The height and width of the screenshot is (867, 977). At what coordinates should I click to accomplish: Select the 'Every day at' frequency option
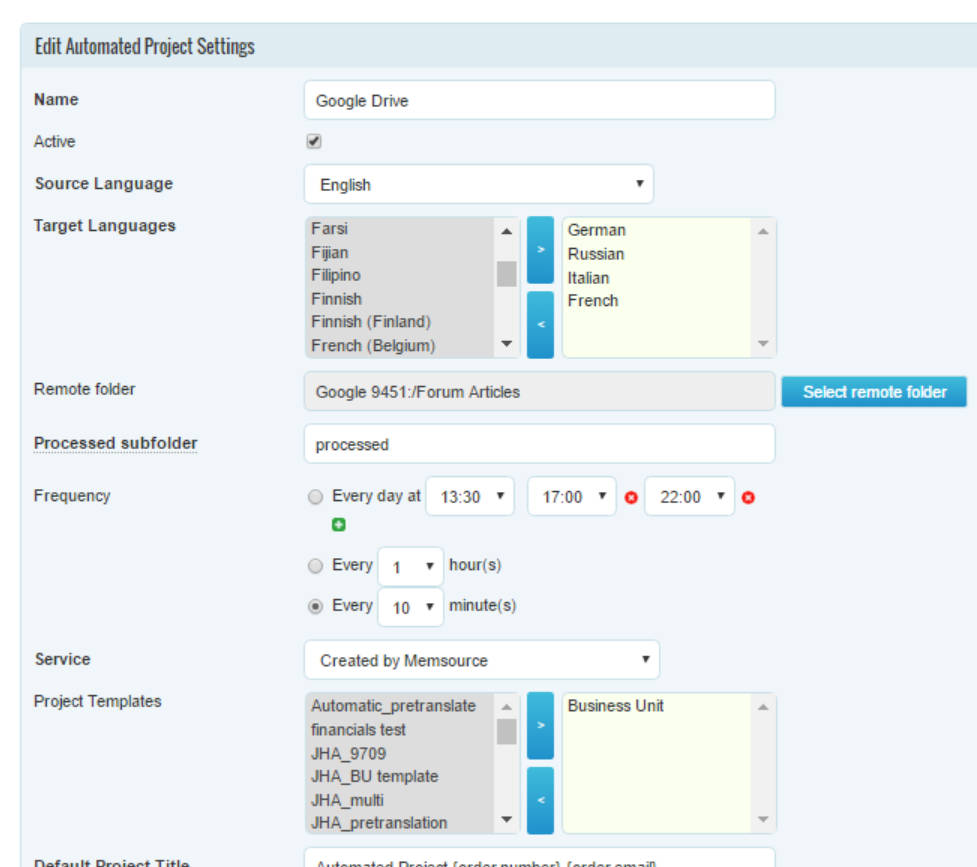tap(316, 497)
